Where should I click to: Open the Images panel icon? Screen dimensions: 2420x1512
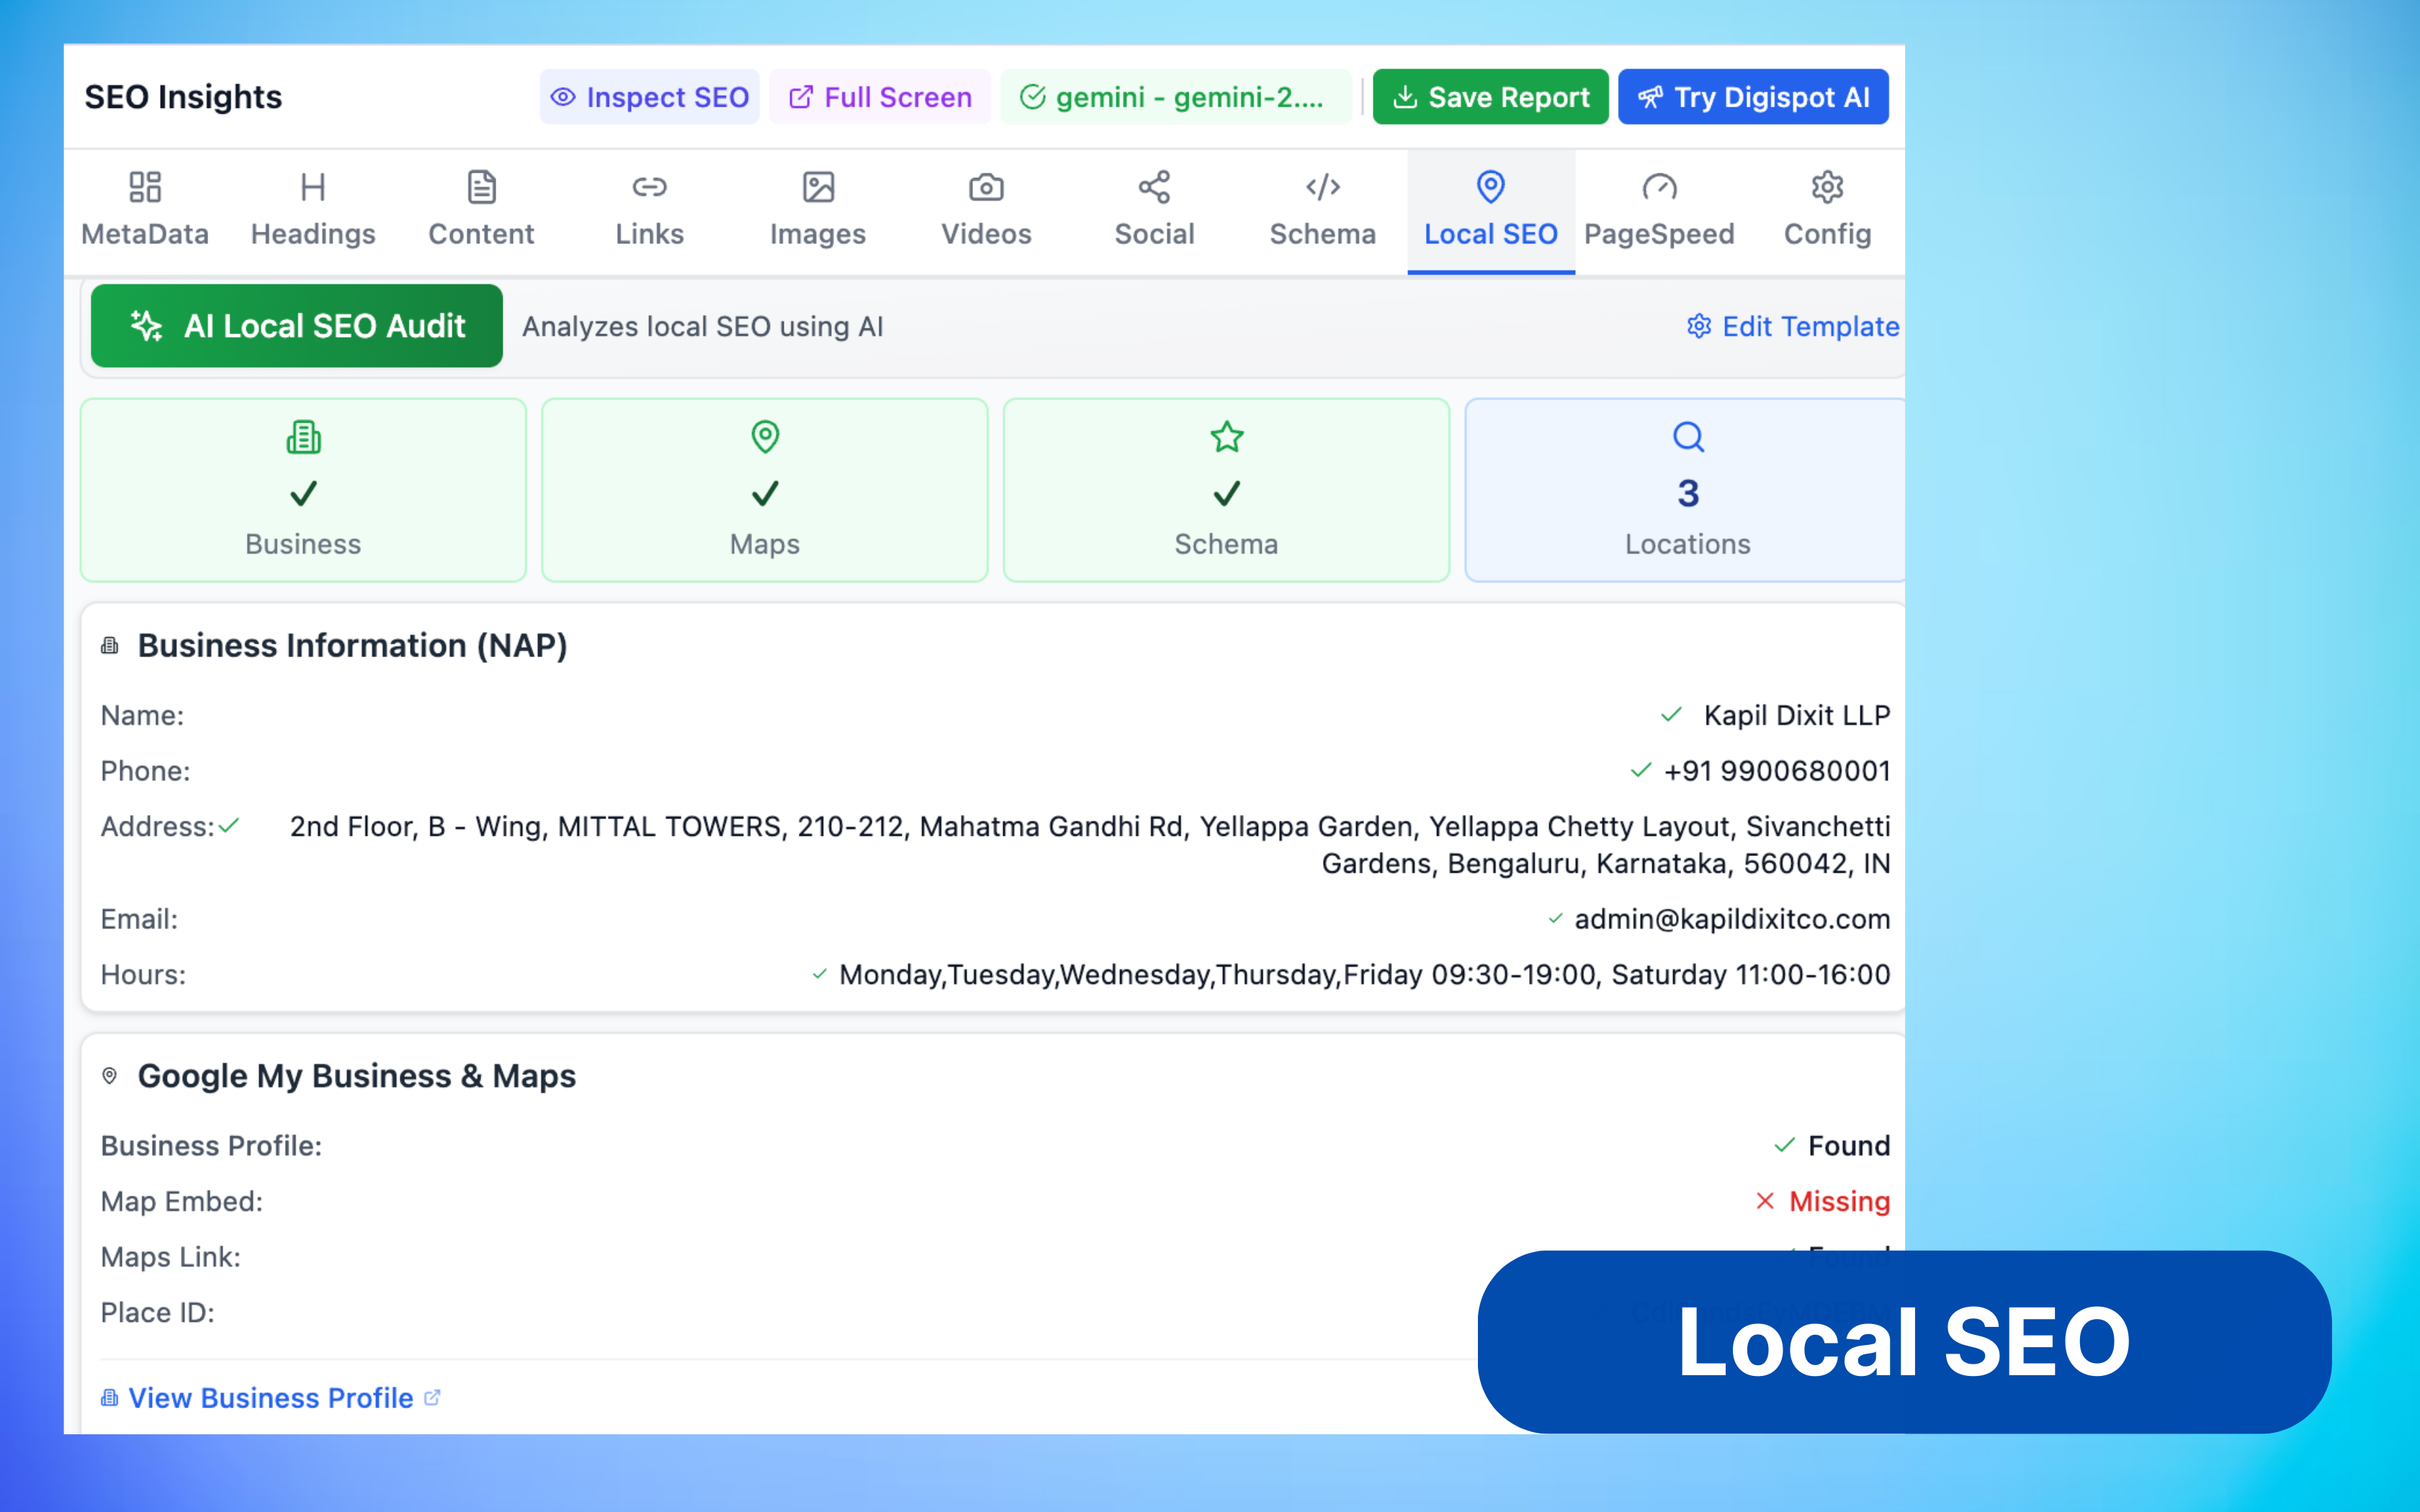coord(817,186)
